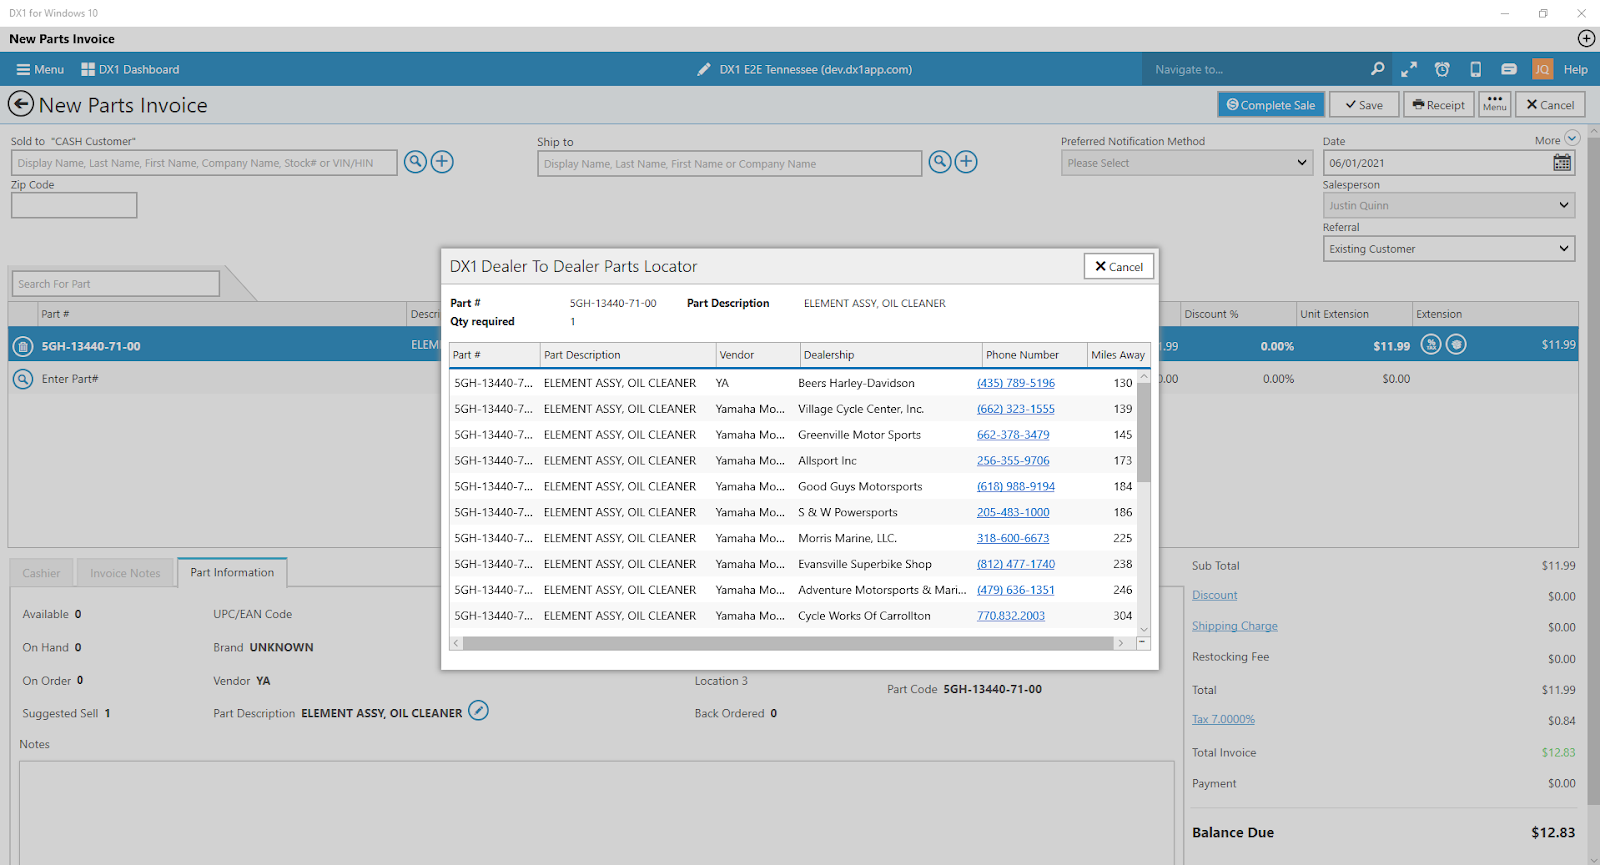The height and width of the screenshot is (865, 1600).
Task: Click the Complete Sale button
Action: point(1271,104)
